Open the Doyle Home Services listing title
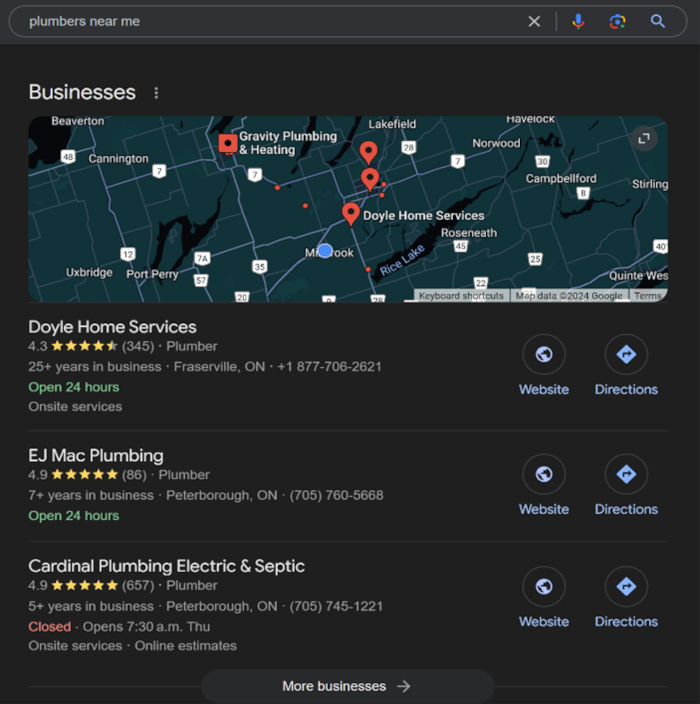The image size is (700, 704). [x=112, y=327]
